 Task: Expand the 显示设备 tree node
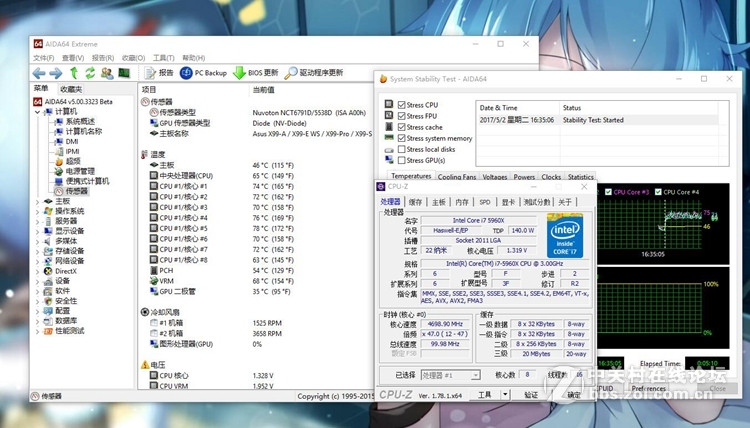point(38,231)
